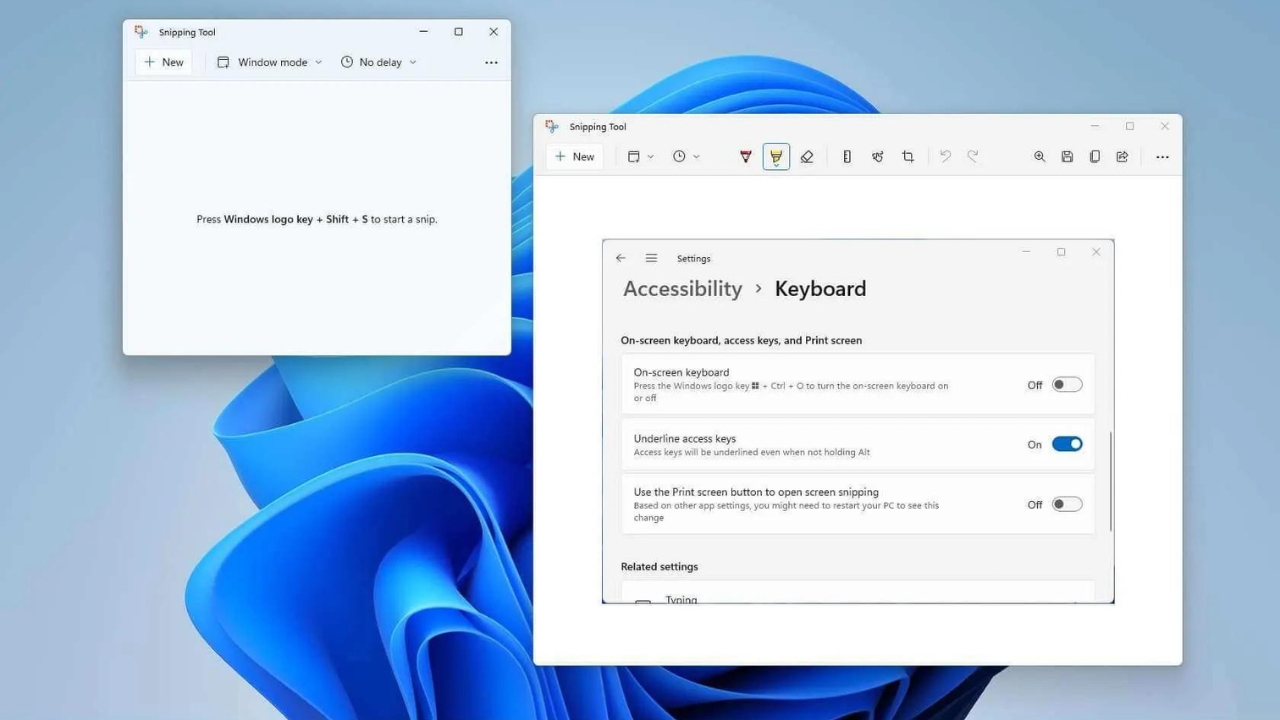Select the Ballpoint pen tool
The height and width of the screenshot is (720, 1280).
click(x=745, y=157)
